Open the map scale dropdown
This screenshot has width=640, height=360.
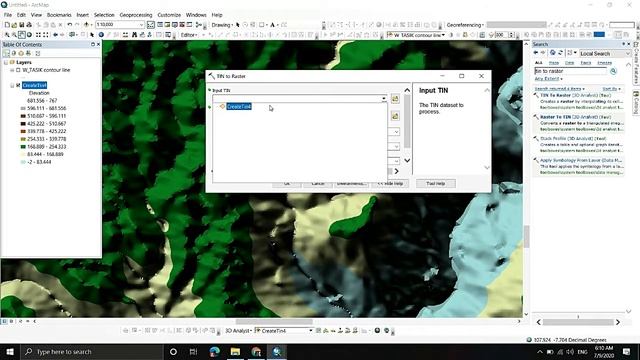(x=142, y=25)
